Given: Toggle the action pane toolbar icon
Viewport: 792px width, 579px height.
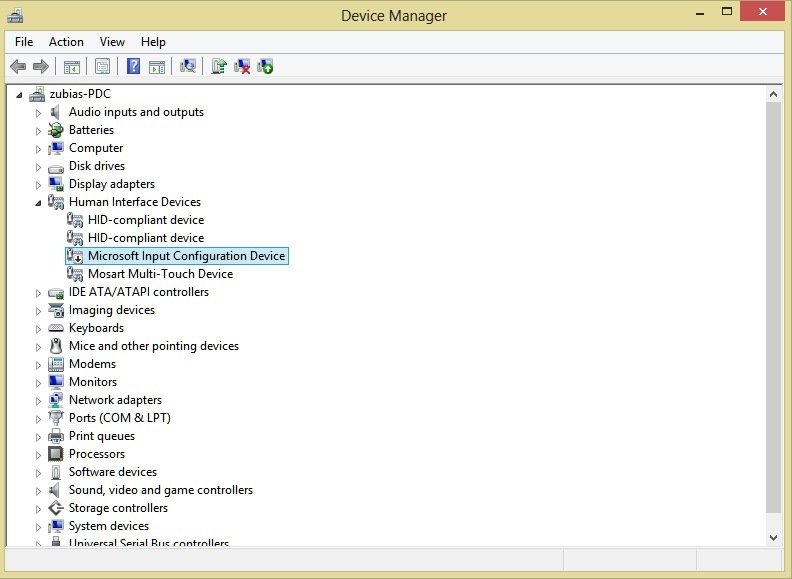Looking at the screenshot, I should tap(157, 67).
